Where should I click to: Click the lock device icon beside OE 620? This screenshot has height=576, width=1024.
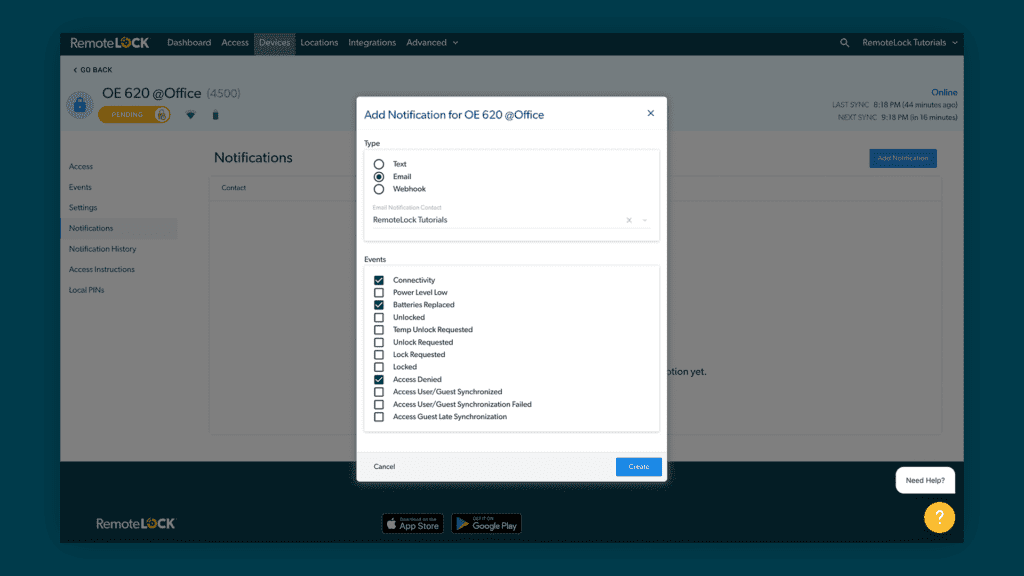tap(80, 104)
